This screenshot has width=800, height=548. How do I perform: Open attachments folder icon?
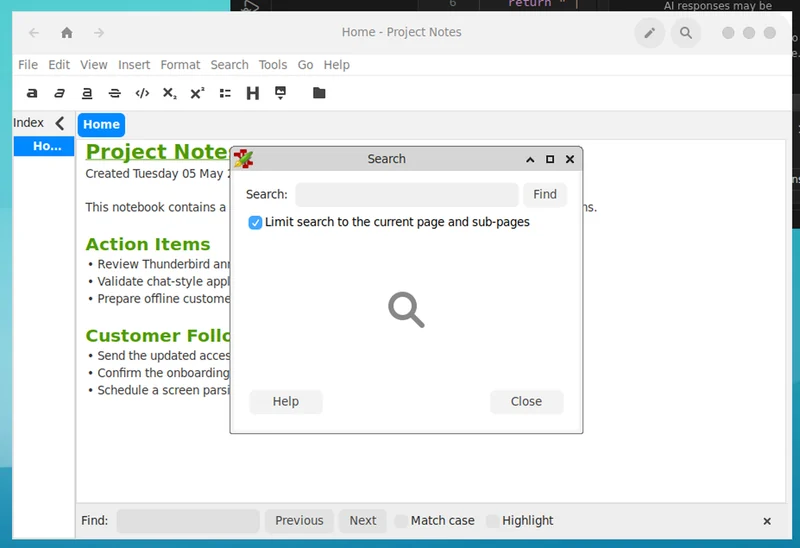tap(319, 93)
